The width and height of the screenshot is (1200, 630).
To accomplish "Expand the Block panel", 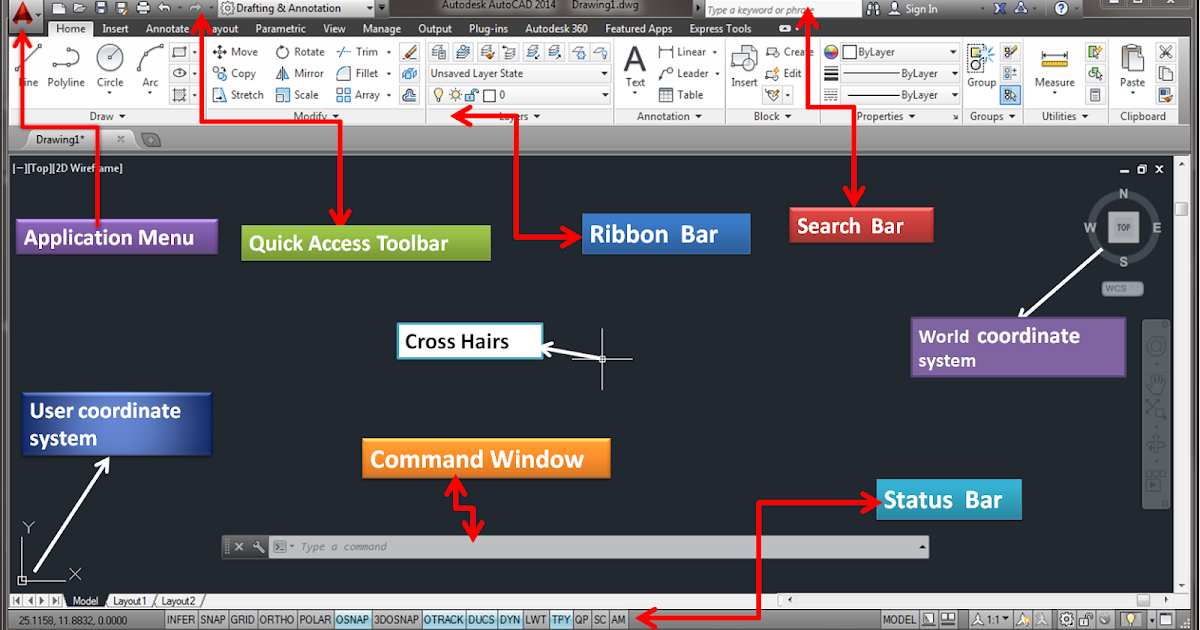I will click(x=772, y=117).
